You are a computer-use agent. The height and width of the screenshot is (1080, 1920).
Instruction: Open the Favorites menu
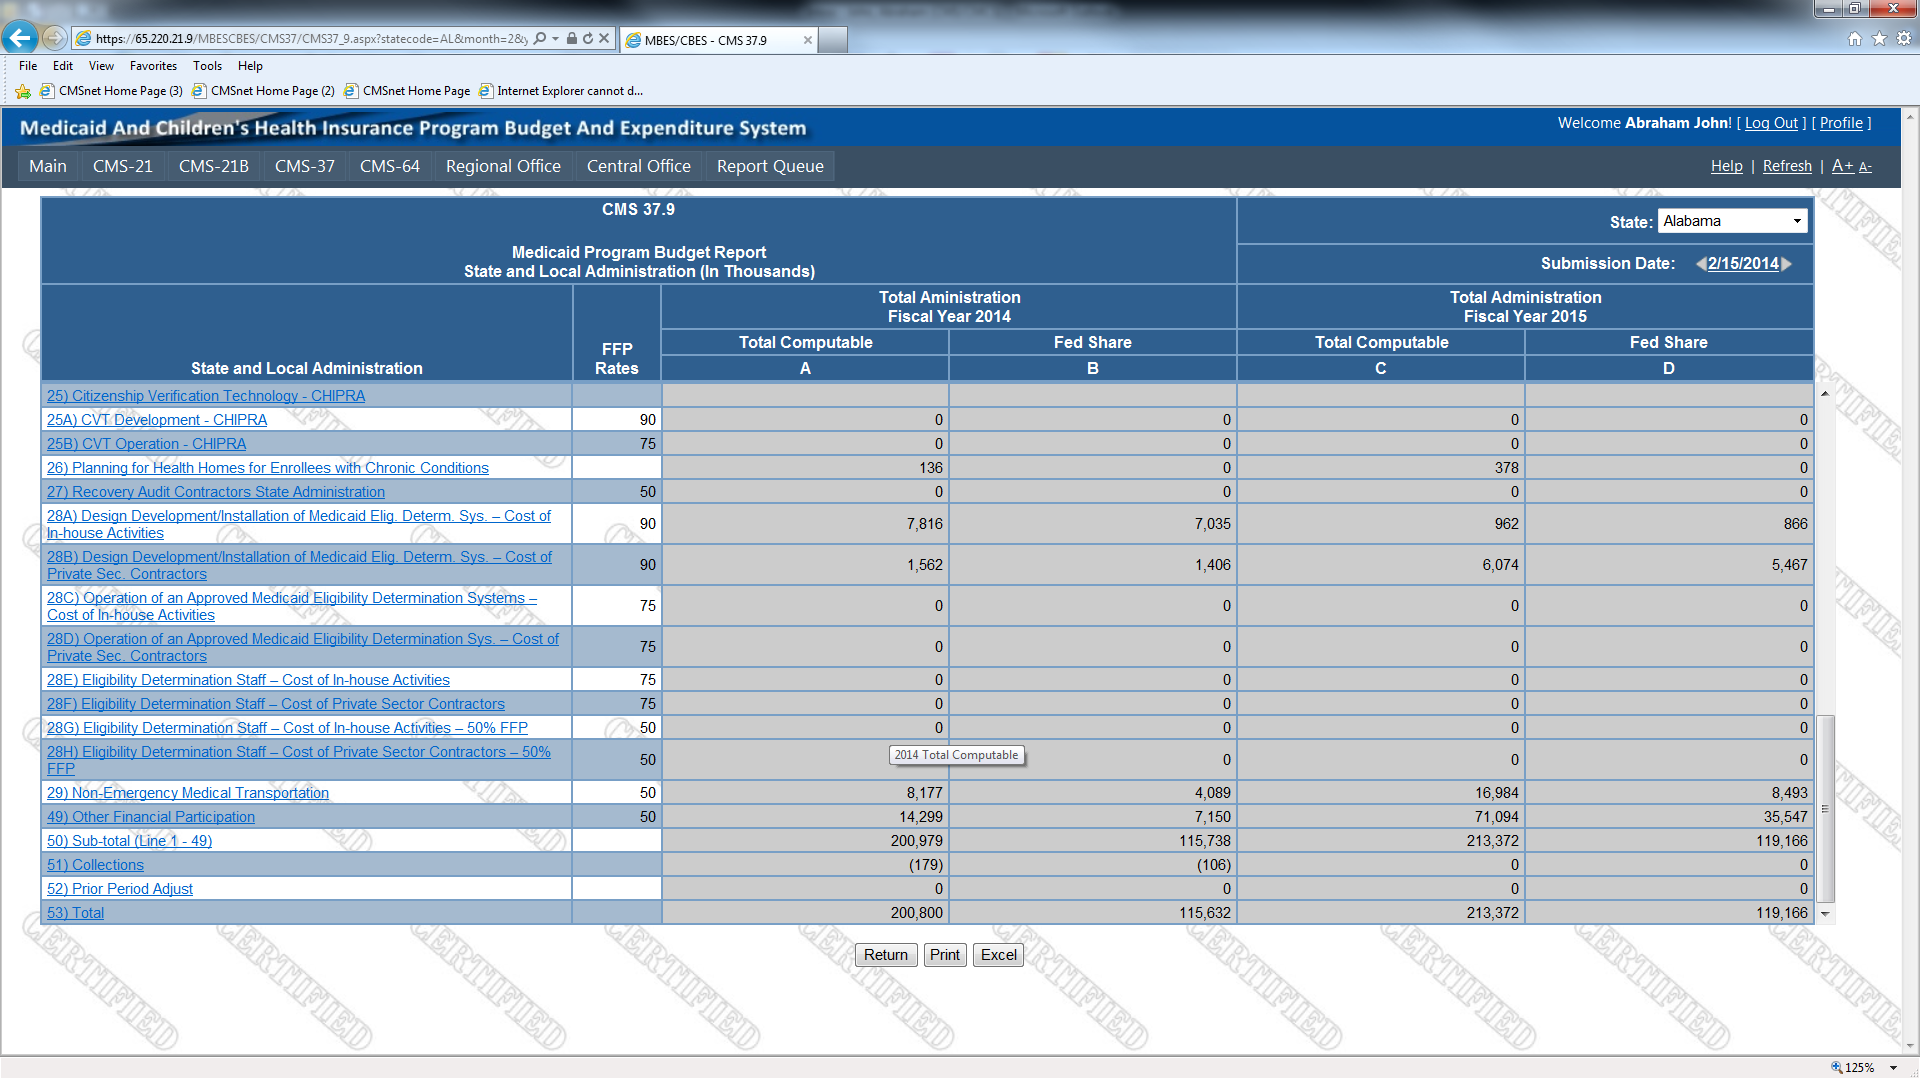coord(153,66)
